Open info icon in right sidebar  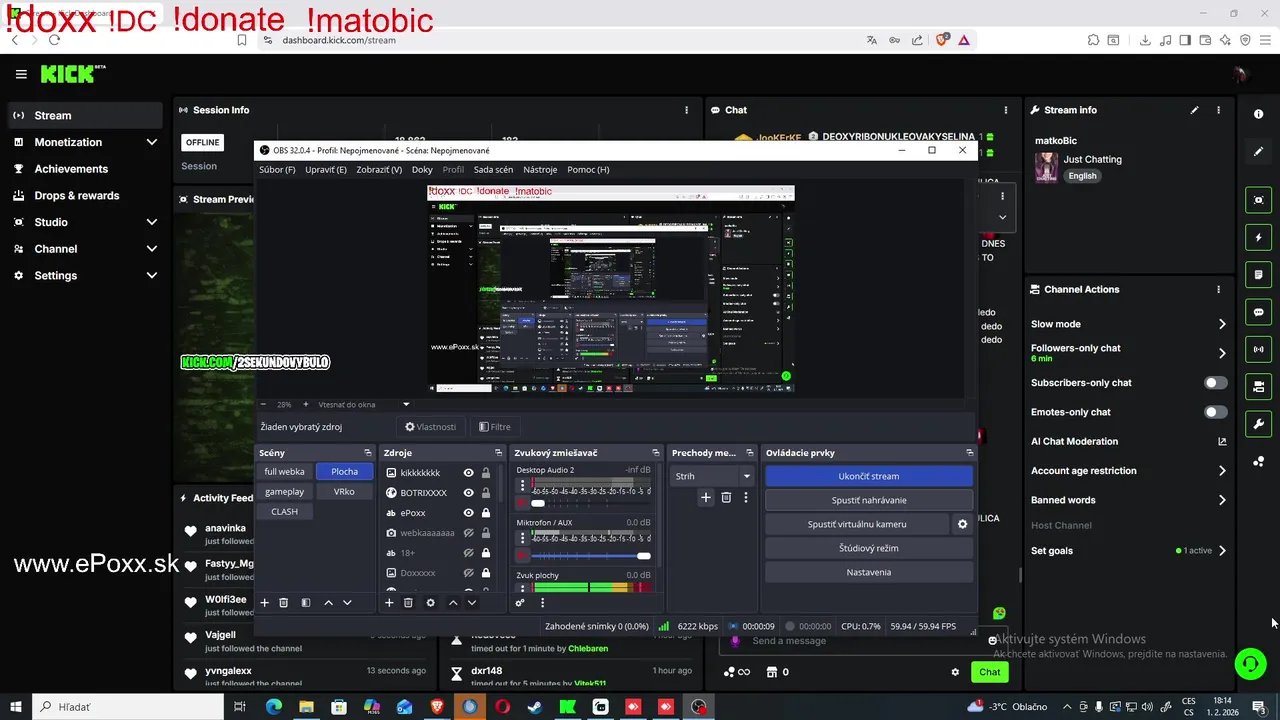[1259, 114]
